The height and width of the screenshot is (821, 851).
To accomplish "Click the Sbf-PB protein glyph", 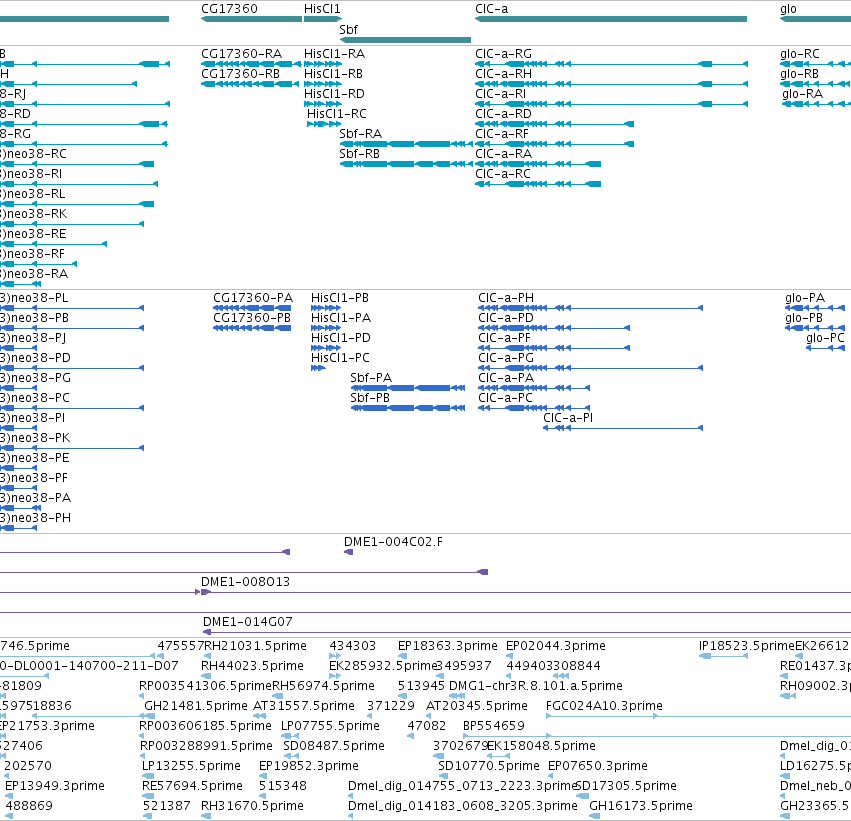I will [x=408, y=408].
